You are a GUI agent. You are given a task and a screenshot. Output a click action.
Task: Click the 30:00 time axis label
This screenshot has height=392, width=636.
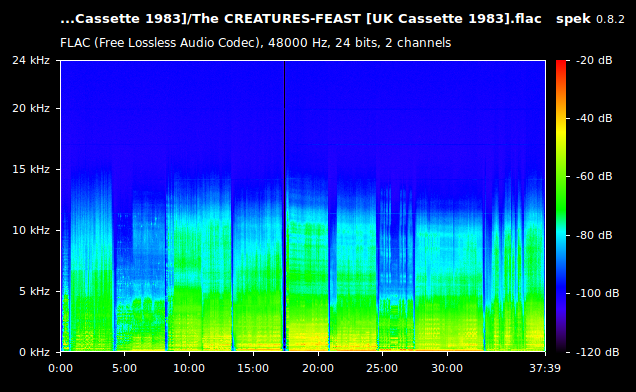(x=447, y=368)
